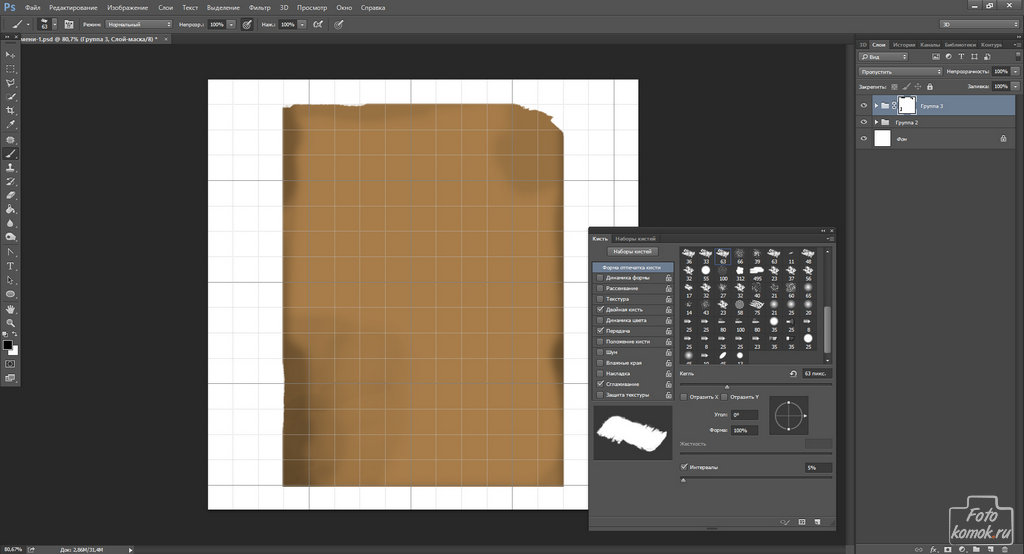Click create new brush icon in Brush panel
This screenshot has width=1024, height=554.
[817, 522]
